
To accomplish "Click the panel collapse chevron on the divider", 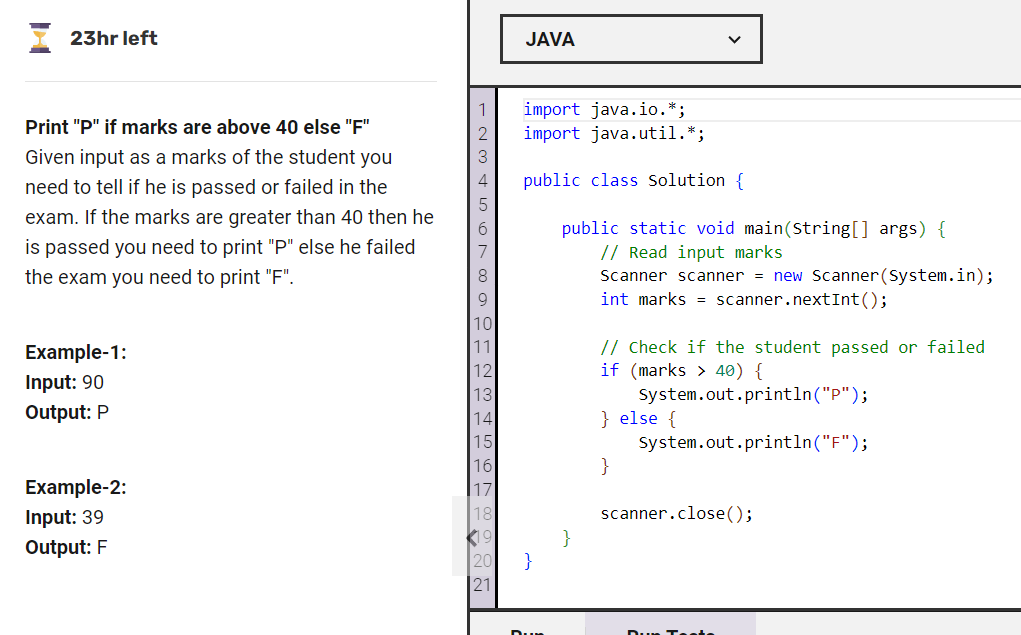I will pyautogui.click(x=470, y=537).
